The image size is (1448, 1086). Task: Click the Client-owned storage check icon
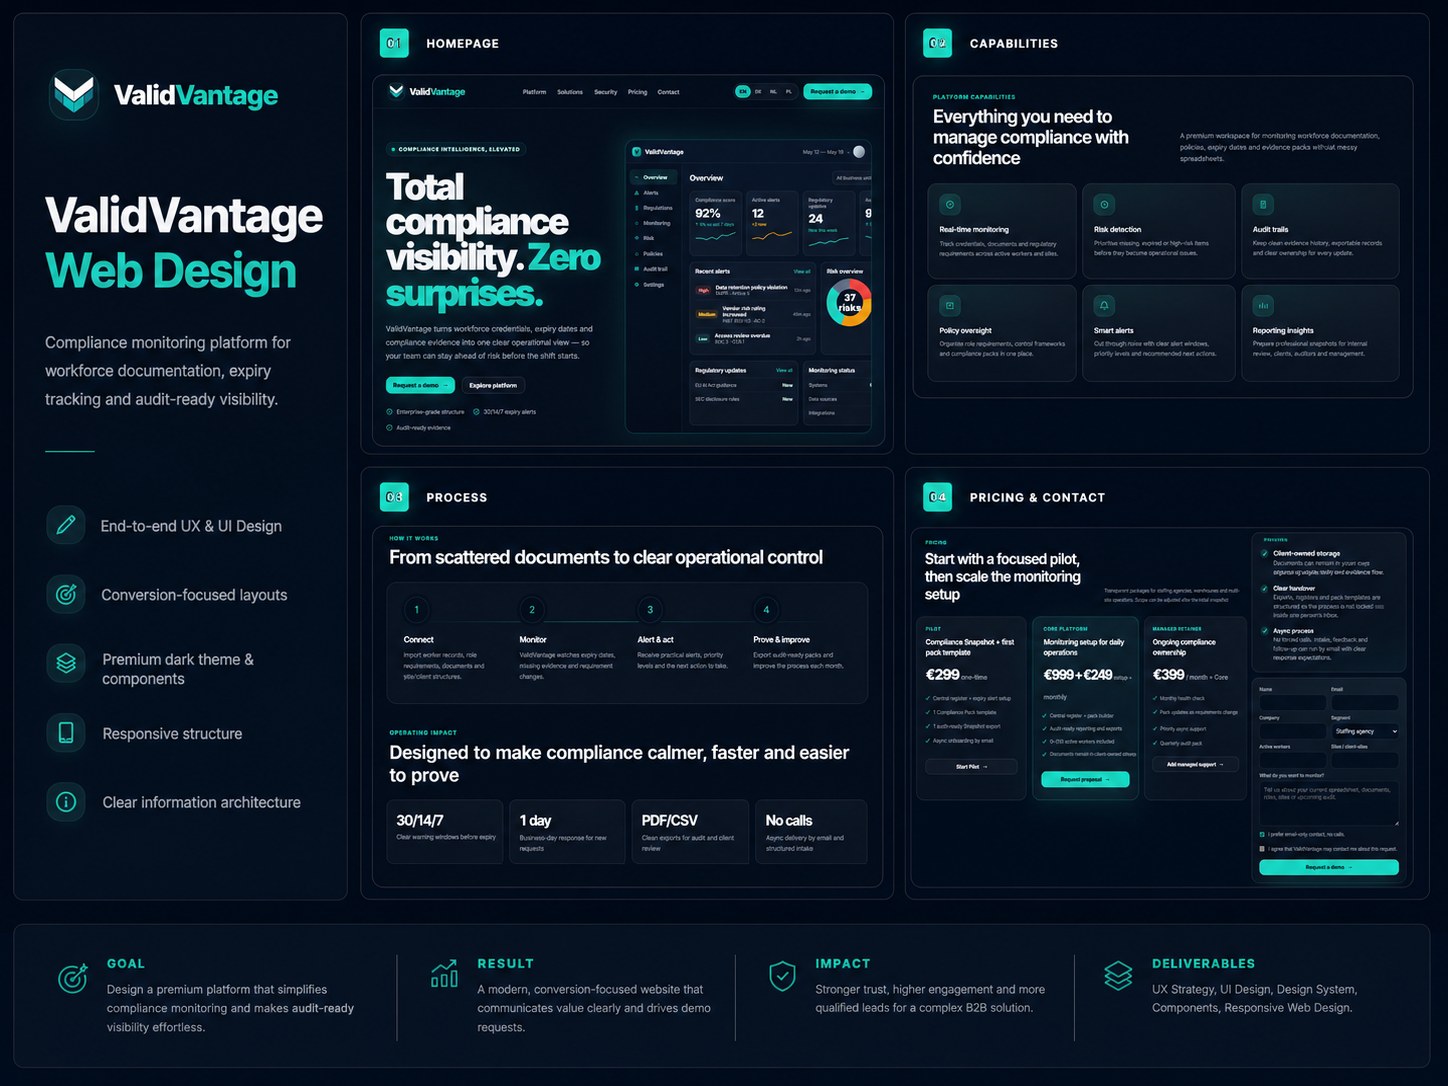pyautogui.click(x=1264, y=553)
